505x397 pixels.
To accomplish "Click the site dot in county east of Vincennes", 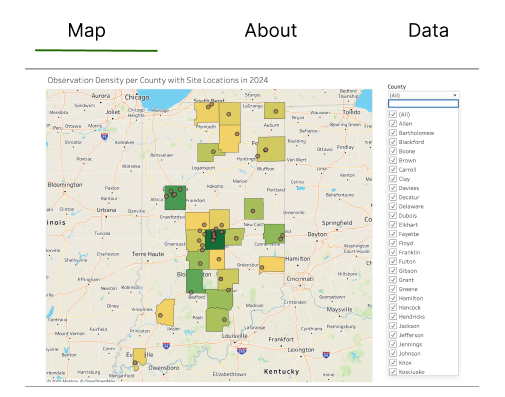I will 160,315.
